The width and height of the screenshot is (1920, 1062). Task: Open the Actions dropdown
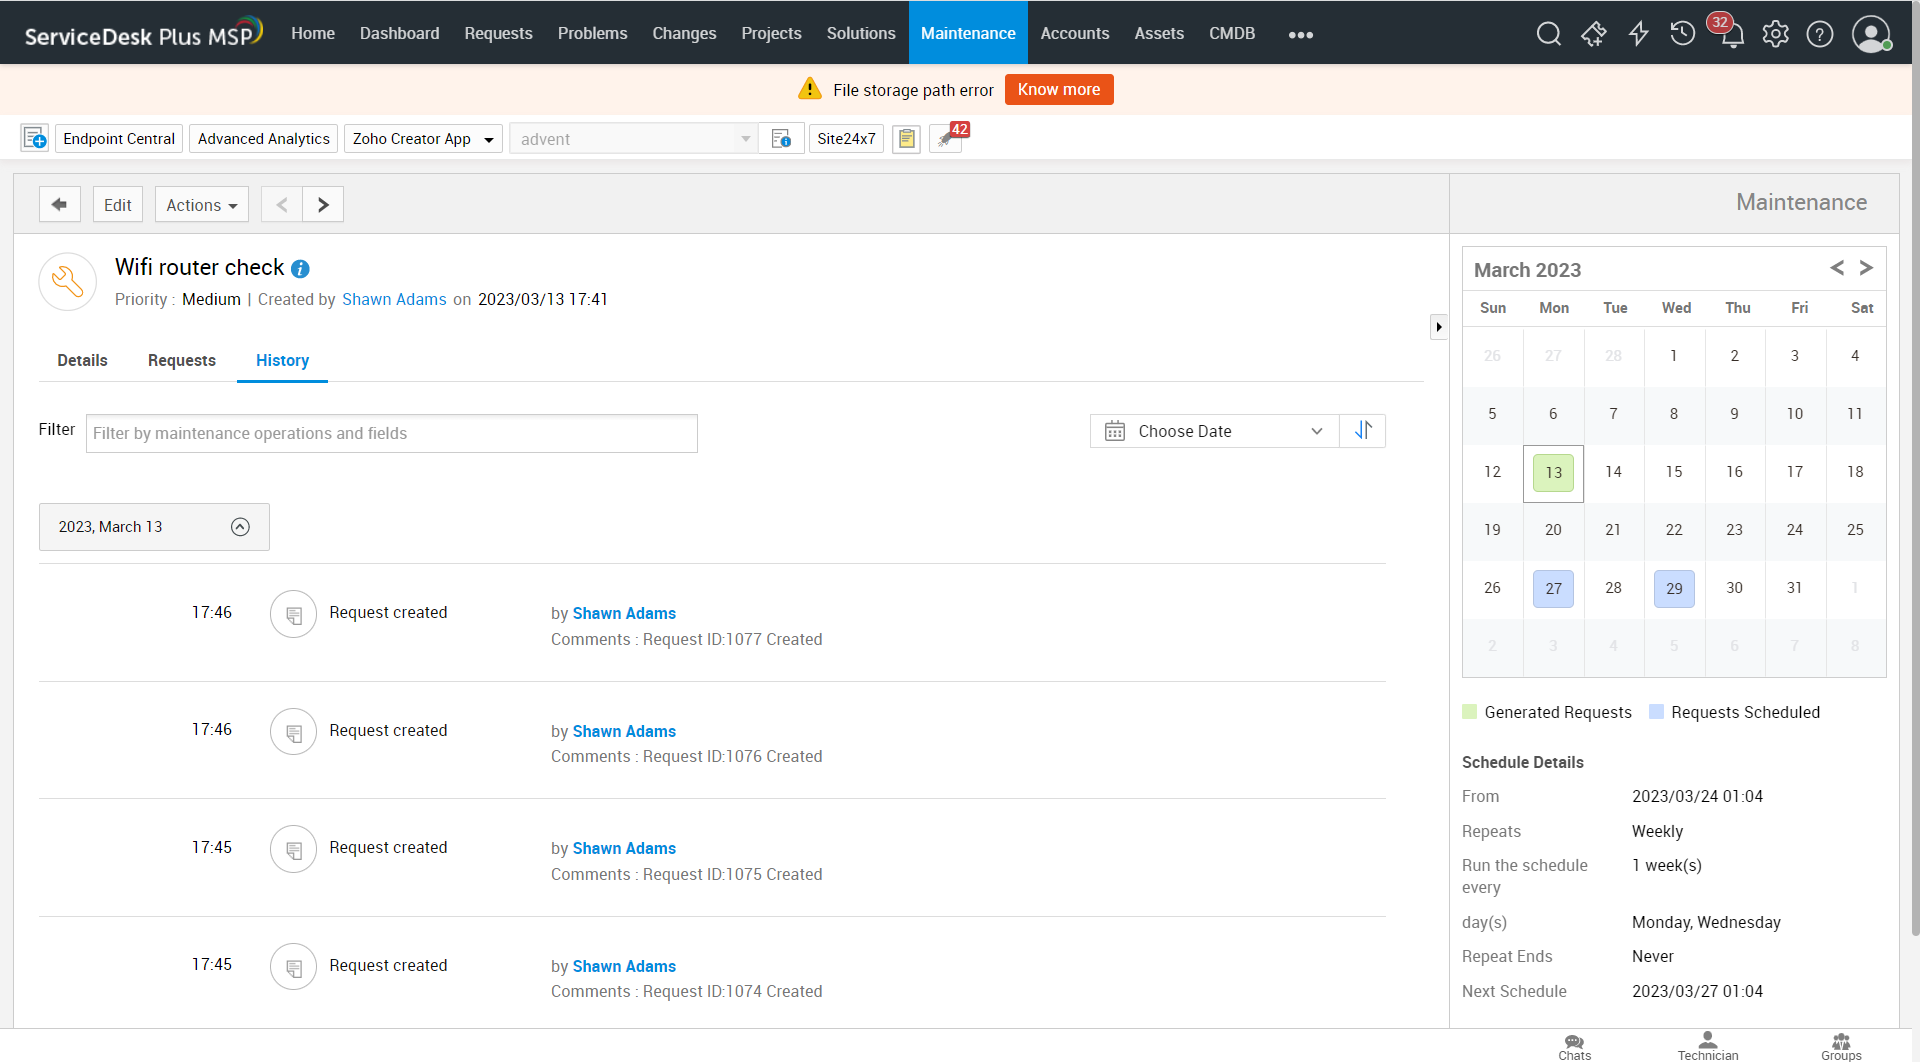(x=202, y=204)
